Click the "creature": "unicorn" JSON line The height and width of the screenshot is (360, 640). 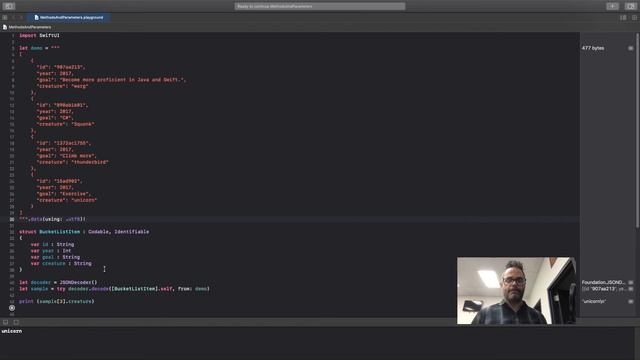pyautogui.click(x=67, y=200)
